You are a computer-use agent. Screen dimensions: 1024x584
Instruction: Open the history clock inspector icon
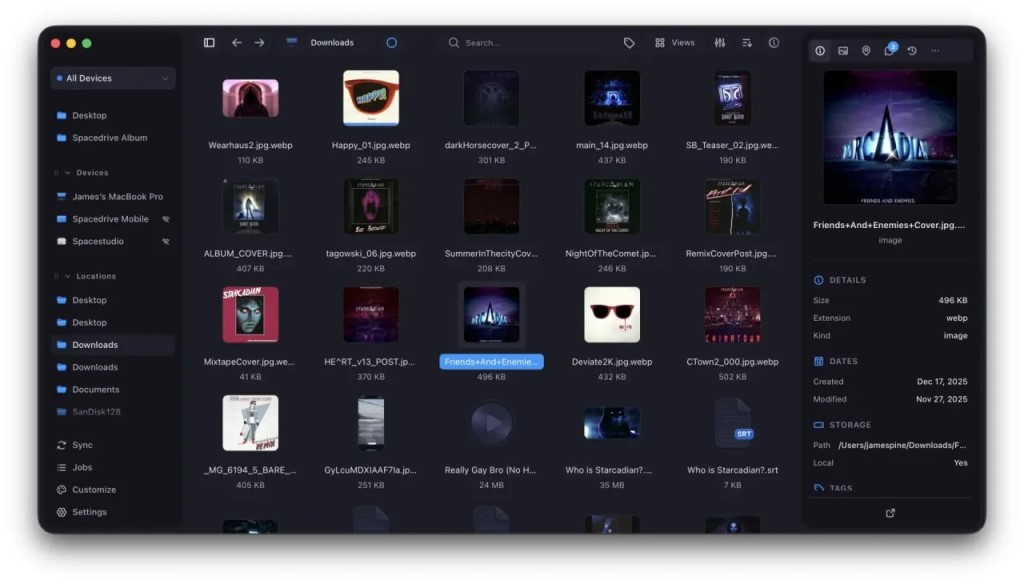pyautogui.click(x=912, y=50)
